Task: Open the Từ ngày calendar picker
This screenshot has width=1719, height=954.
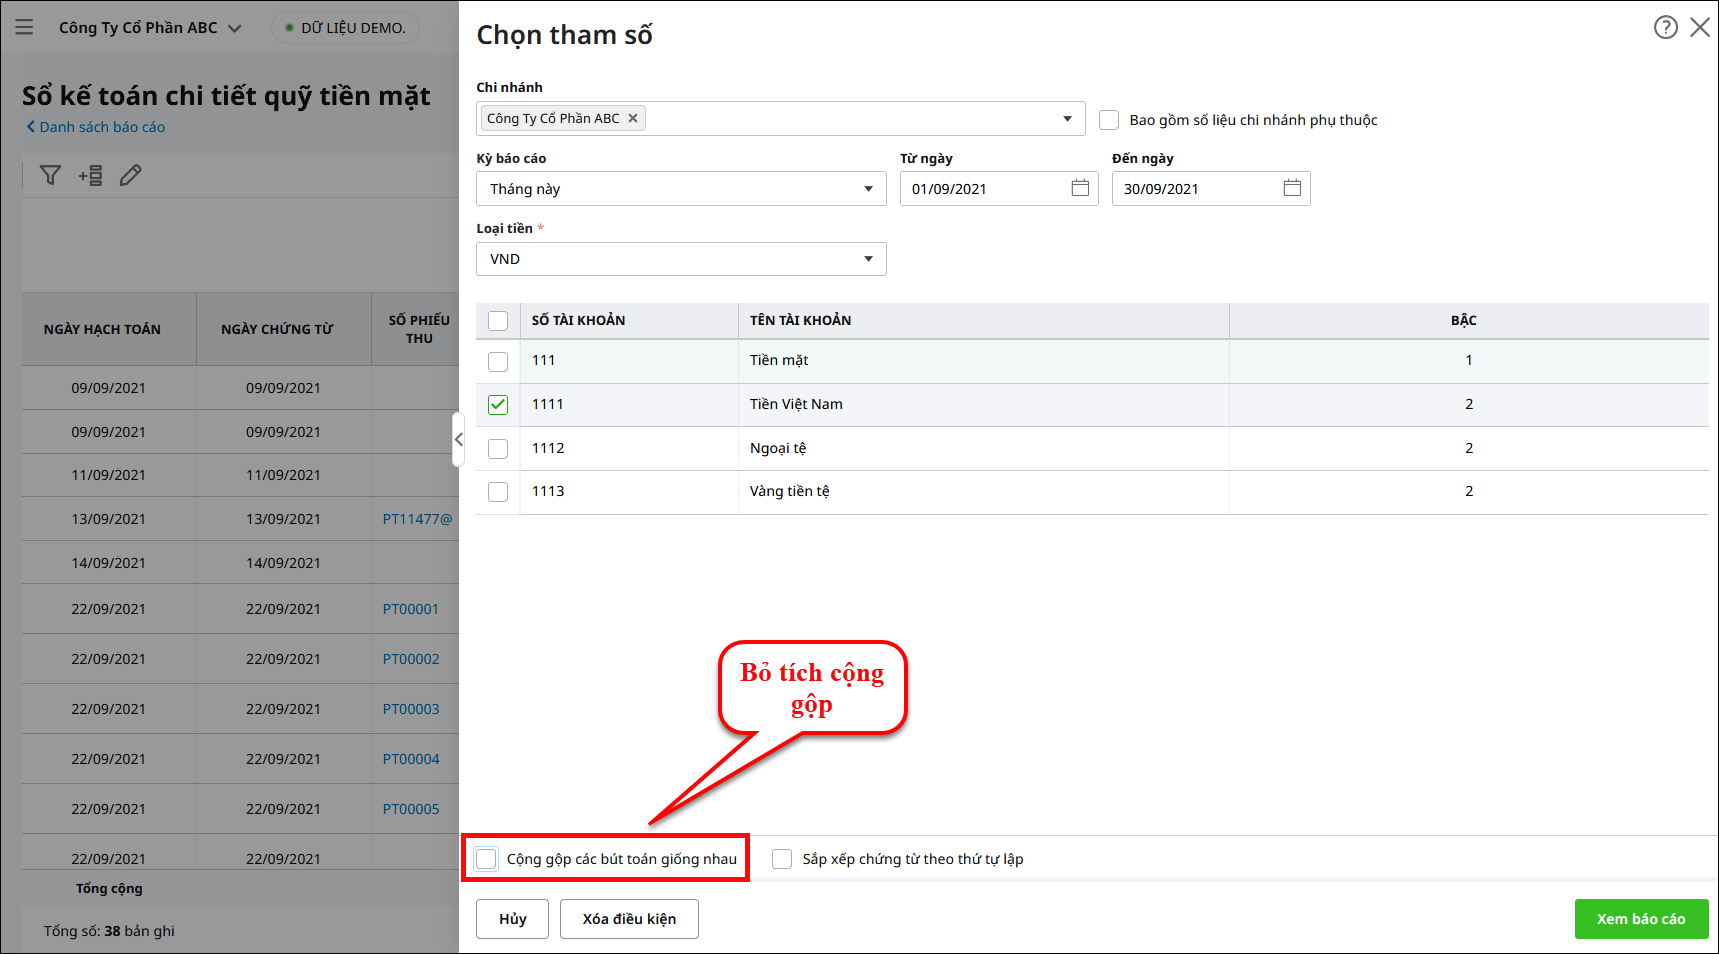Action: pyautogui.click(x=1080, y=188)
